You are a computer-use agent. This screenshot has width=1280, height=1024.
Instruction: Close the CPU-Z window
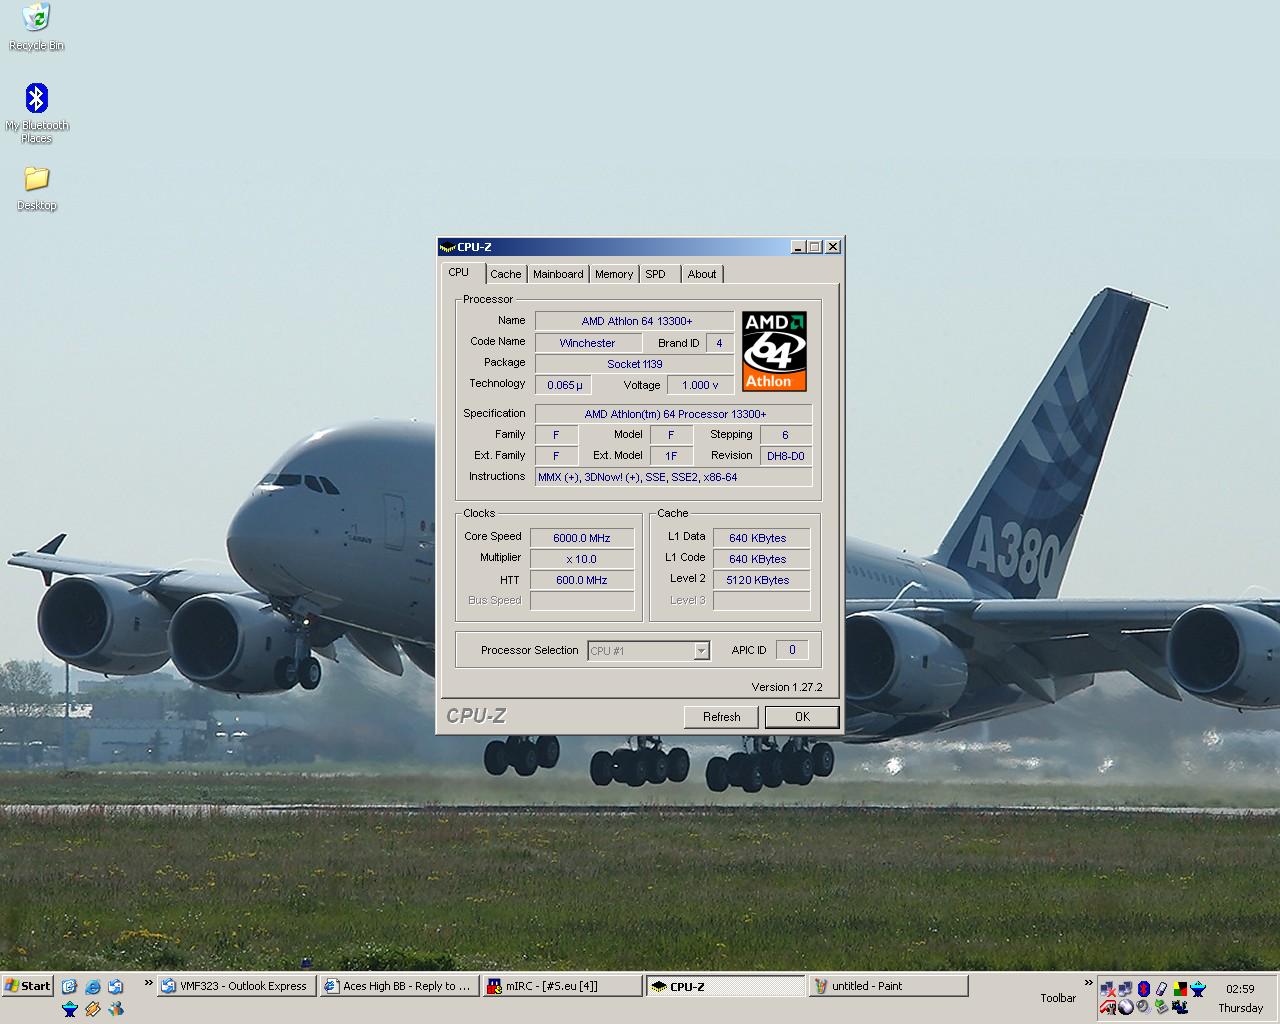click(x=833, y=247)
